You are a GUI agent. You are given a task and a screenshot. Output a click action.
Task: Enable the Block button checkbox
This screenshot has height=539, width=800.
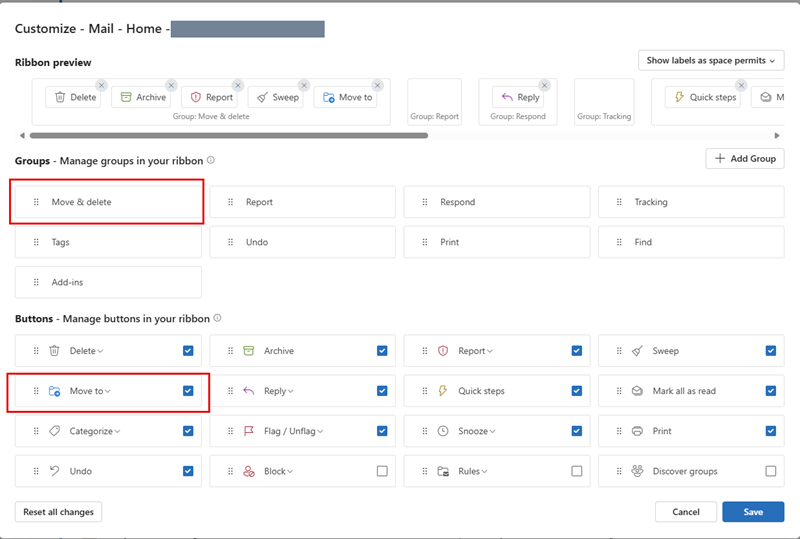point(382,471)
